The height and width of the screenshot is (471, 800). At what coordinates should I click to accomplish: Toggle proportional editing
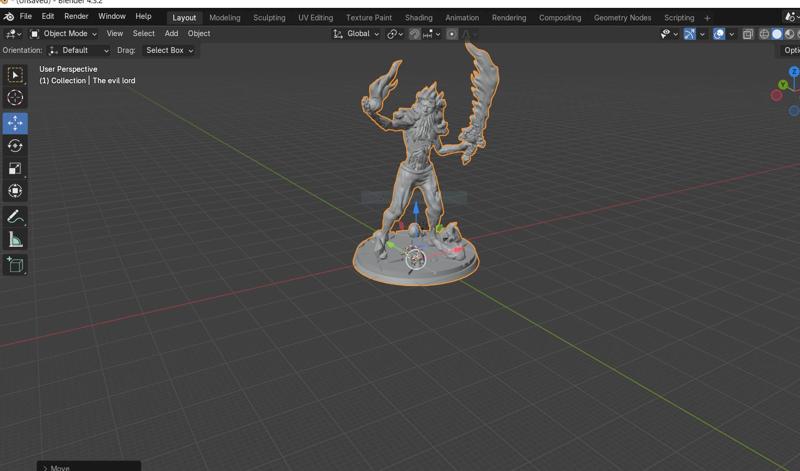pos(452,34)
